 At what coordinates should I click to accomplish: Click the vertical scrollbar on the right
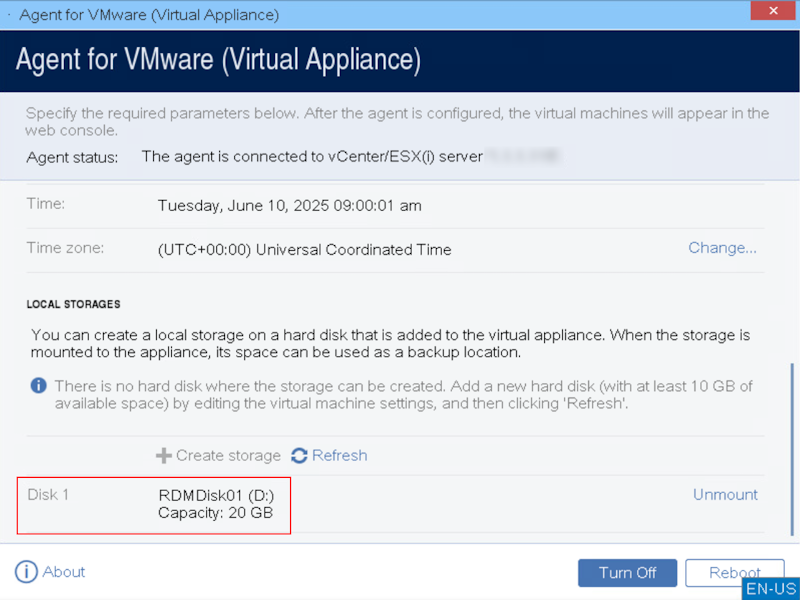(x=792, y=449)
